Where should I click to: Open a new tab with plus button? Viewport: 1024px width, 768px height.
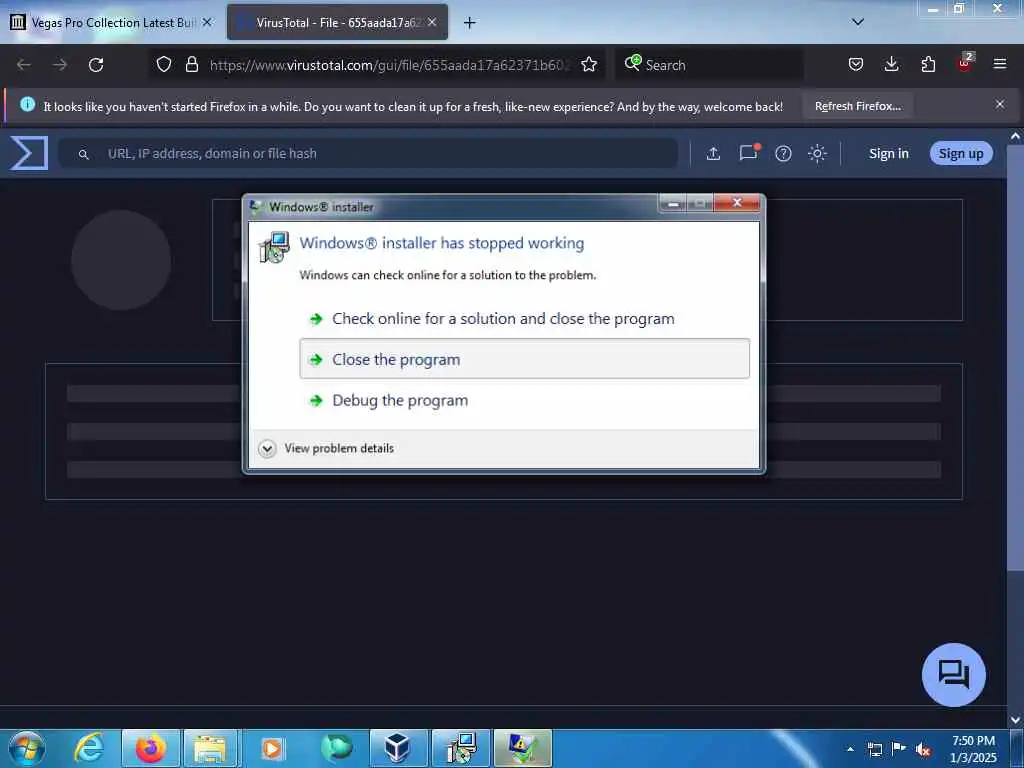pos(470,23)
